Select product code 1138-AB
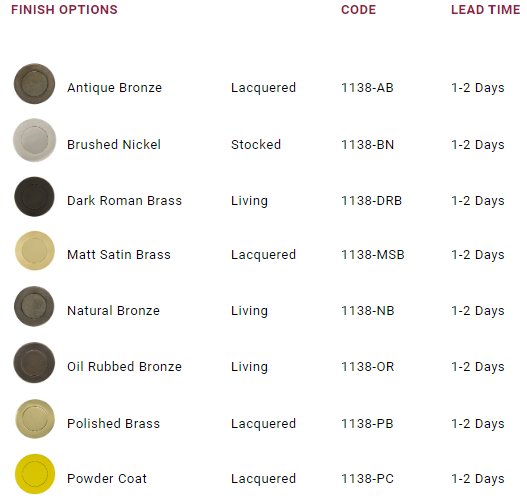 tap(367, 88)
